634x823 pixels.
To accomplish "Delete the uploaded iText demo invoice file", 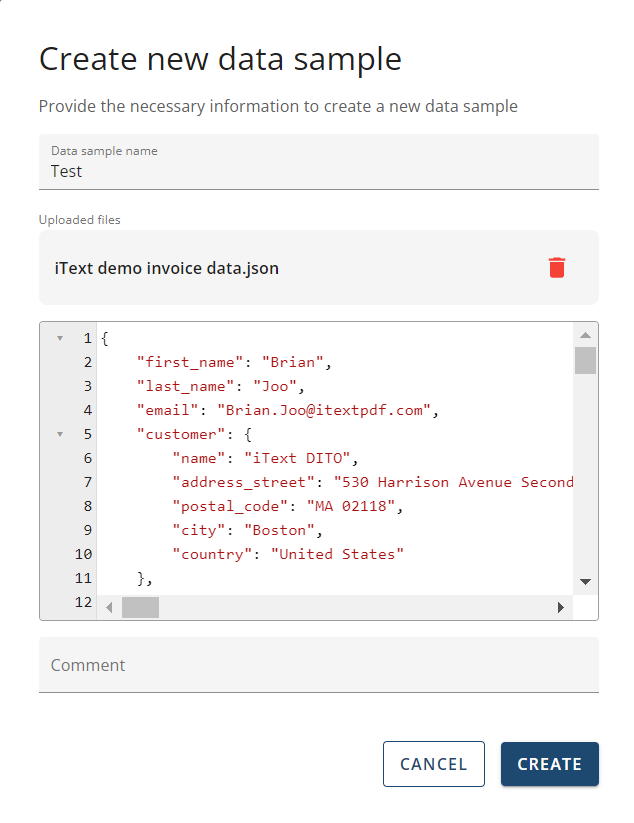I will pyautogui.click(x=557, y=267).
